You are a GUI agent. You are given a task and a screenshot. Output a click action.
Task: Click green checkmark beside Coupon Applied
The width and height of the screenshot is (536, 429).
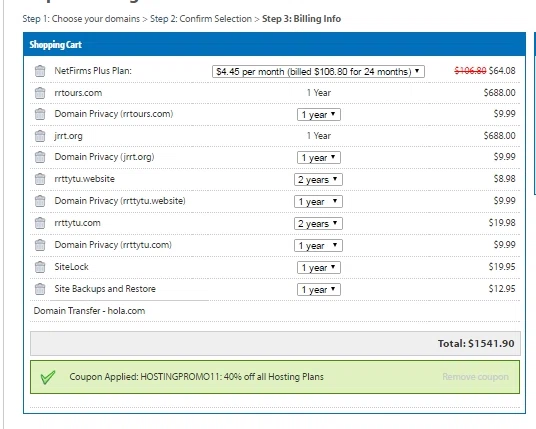point(48,377)
